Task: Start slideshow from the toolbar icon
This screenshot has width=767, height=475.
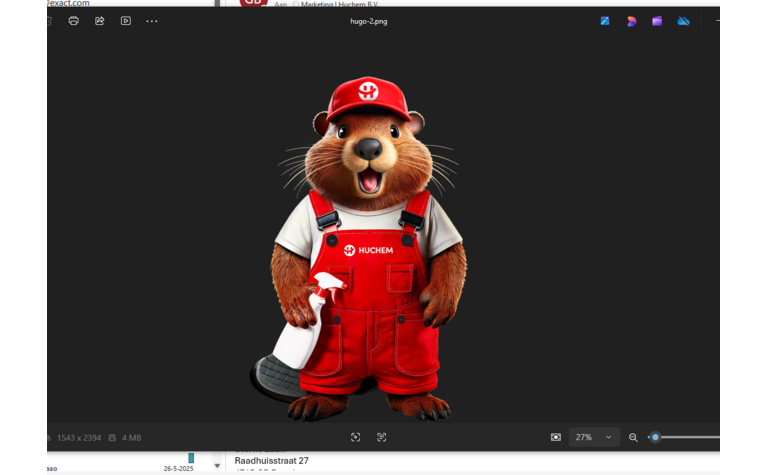Action: pos(125,21)
